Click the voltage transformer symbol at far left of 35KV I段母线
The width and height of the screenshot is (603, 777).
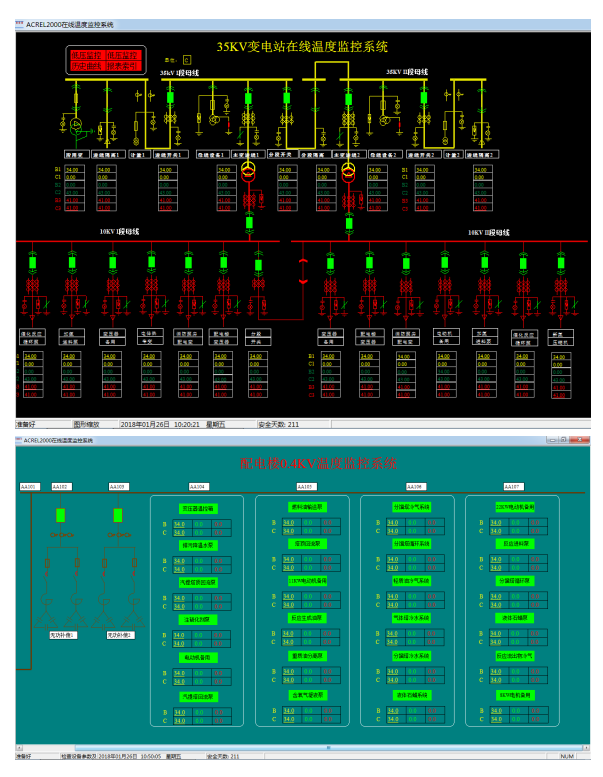(76, 125)
